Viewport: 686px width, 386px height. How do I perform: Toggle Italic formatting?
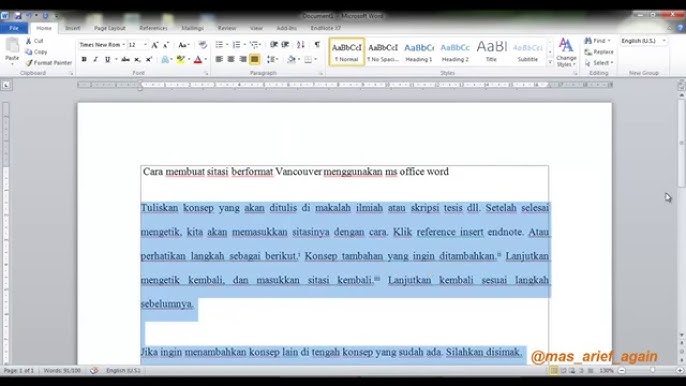(x=95, y=59)
